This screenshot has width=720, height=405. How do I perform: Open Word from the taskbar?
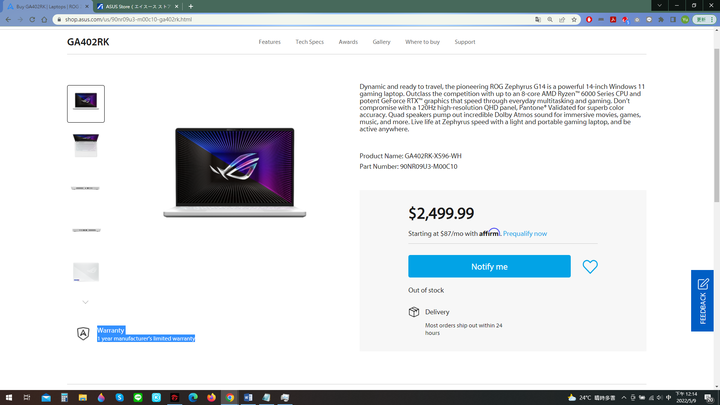248,398
